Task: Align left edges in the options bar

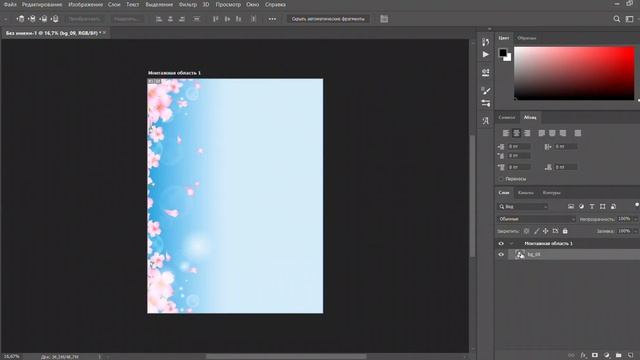Action: (x=159, y=19)
